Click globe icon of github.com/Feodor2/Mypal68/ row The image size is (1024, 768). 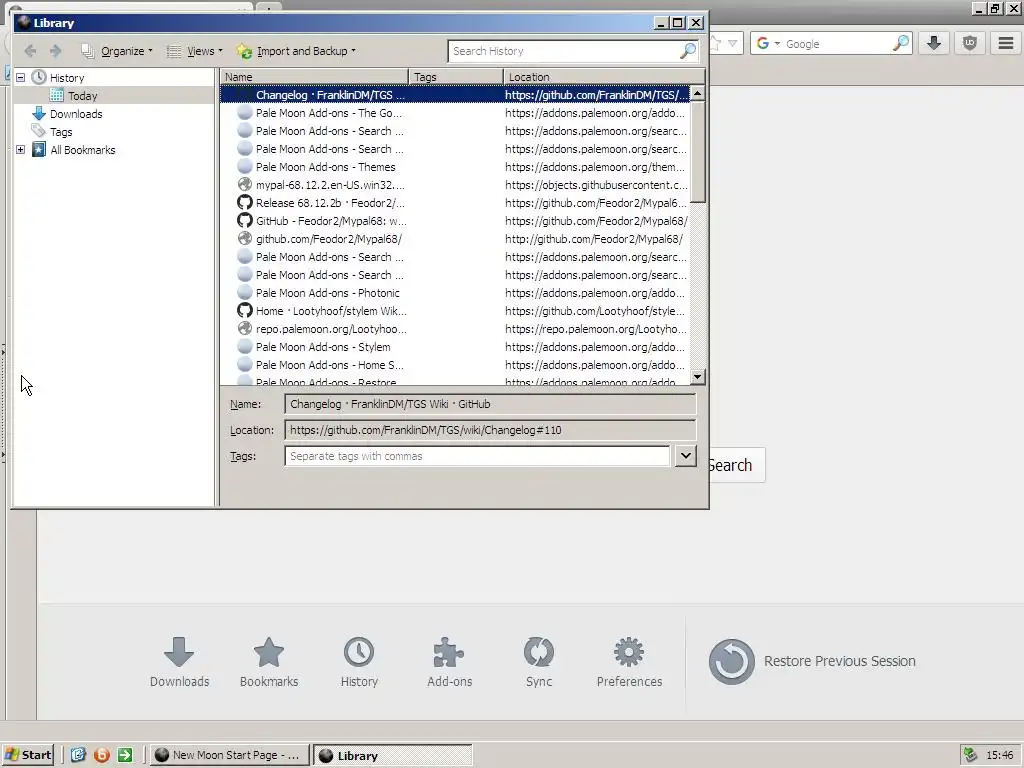[245, 239]
